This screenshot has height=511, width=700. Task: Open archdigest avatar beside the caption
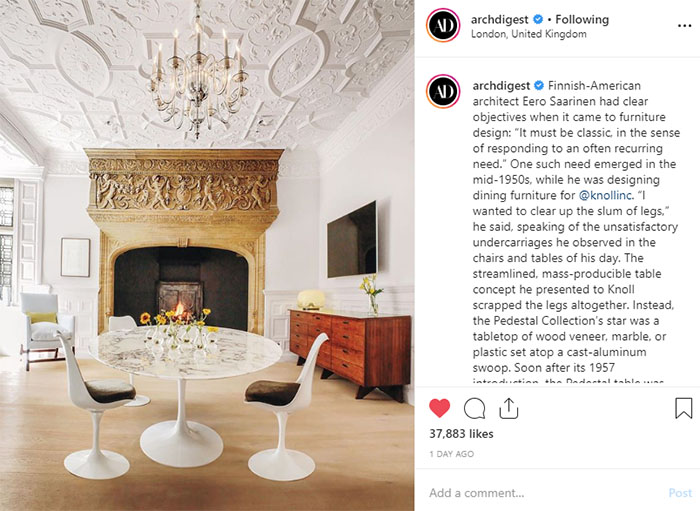coord(443,91)
